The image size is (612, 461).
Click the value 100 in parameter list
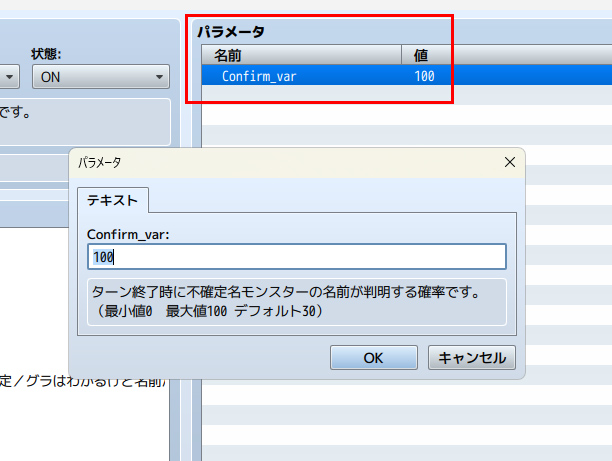424,75
